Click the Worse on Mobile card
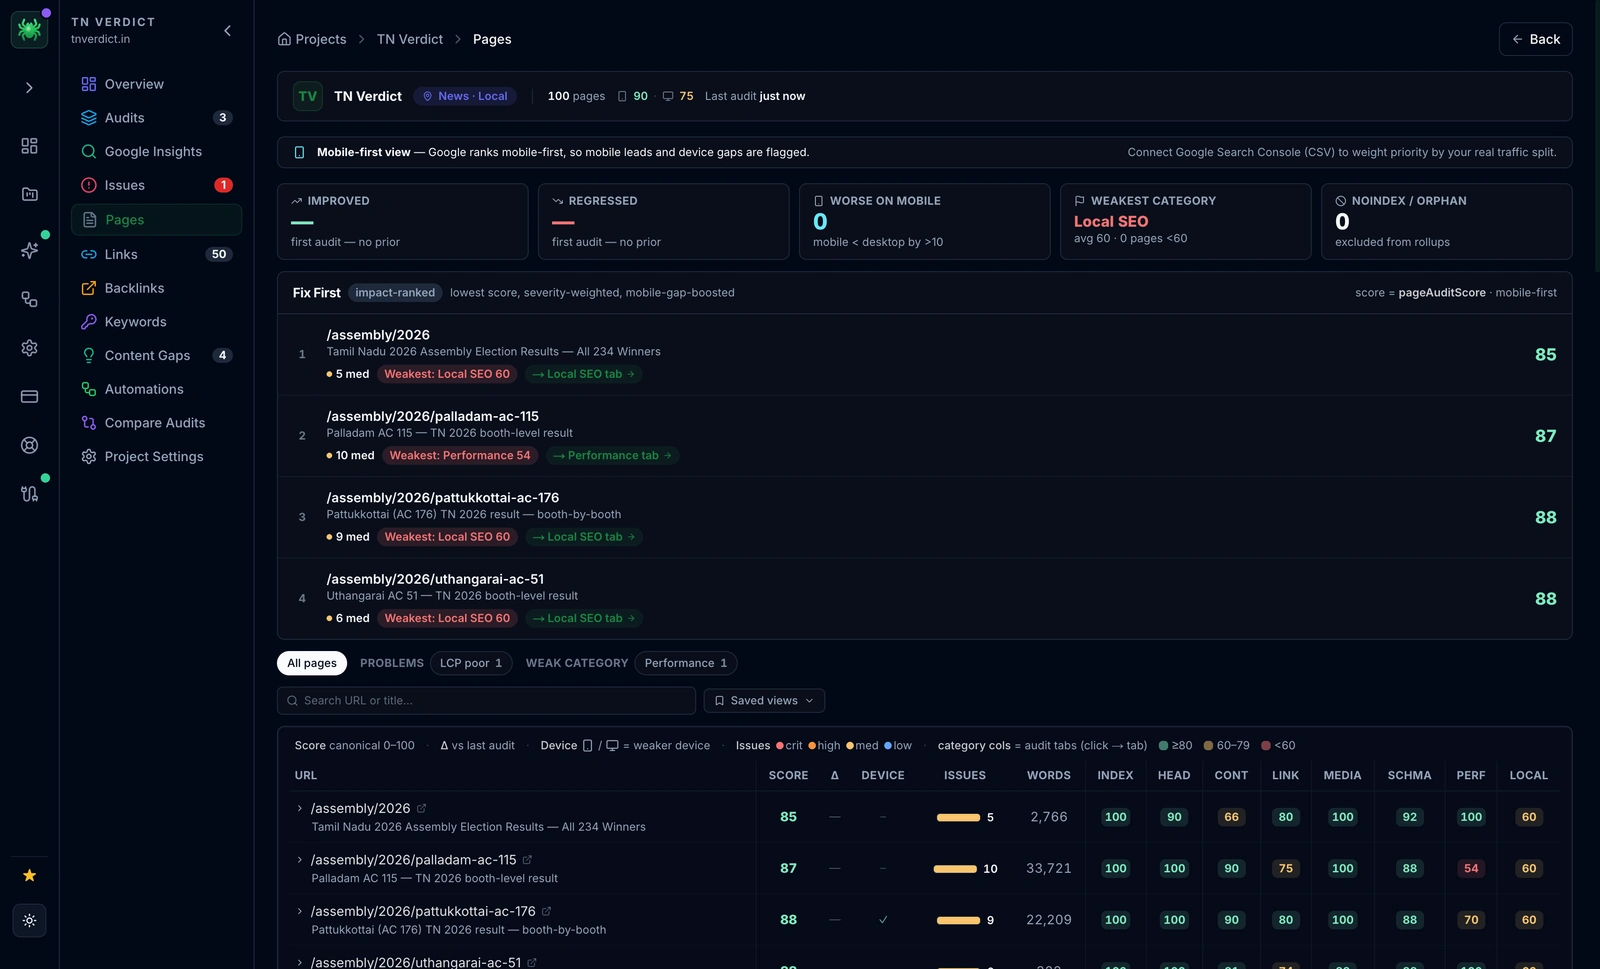This screenshot has height=969, width=1600. (924, 222)
